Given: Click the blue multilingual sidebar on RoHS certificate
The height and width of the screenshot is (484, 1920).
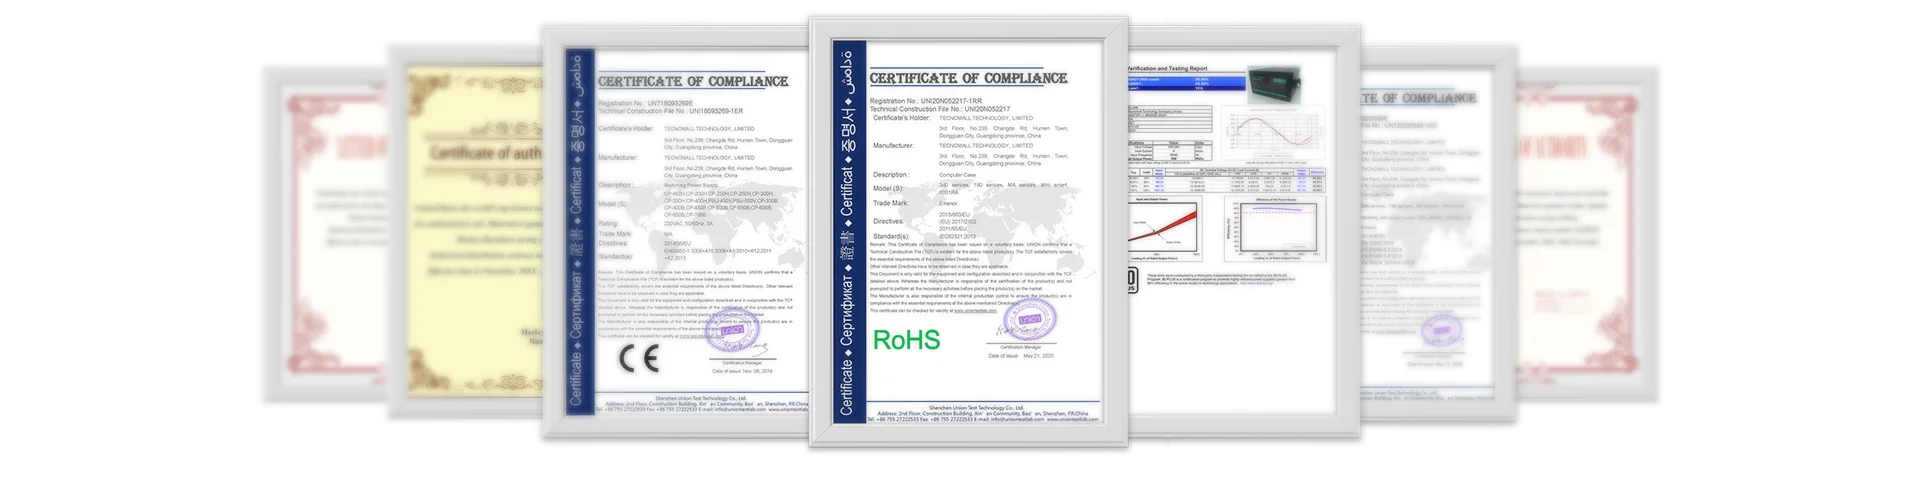Looking at the screenshot, I should 848,231.
